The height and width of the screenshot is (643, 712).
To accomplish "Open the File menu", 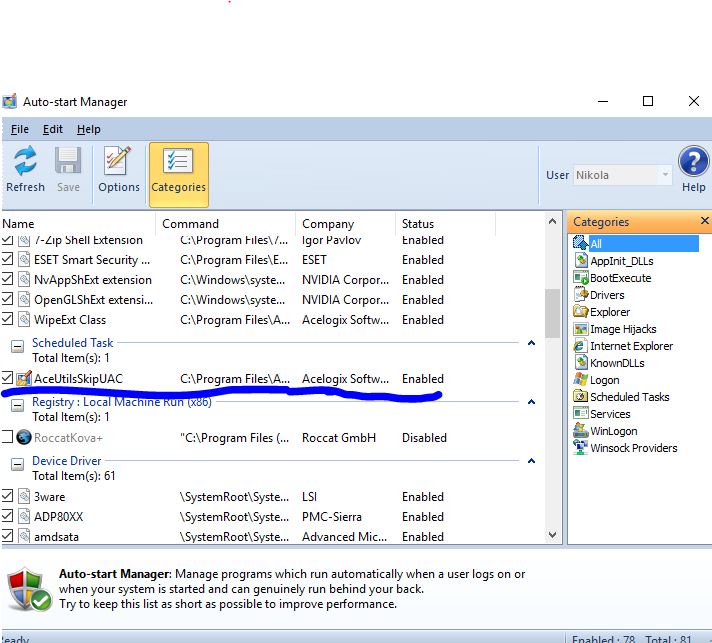I will pos(20,129).
